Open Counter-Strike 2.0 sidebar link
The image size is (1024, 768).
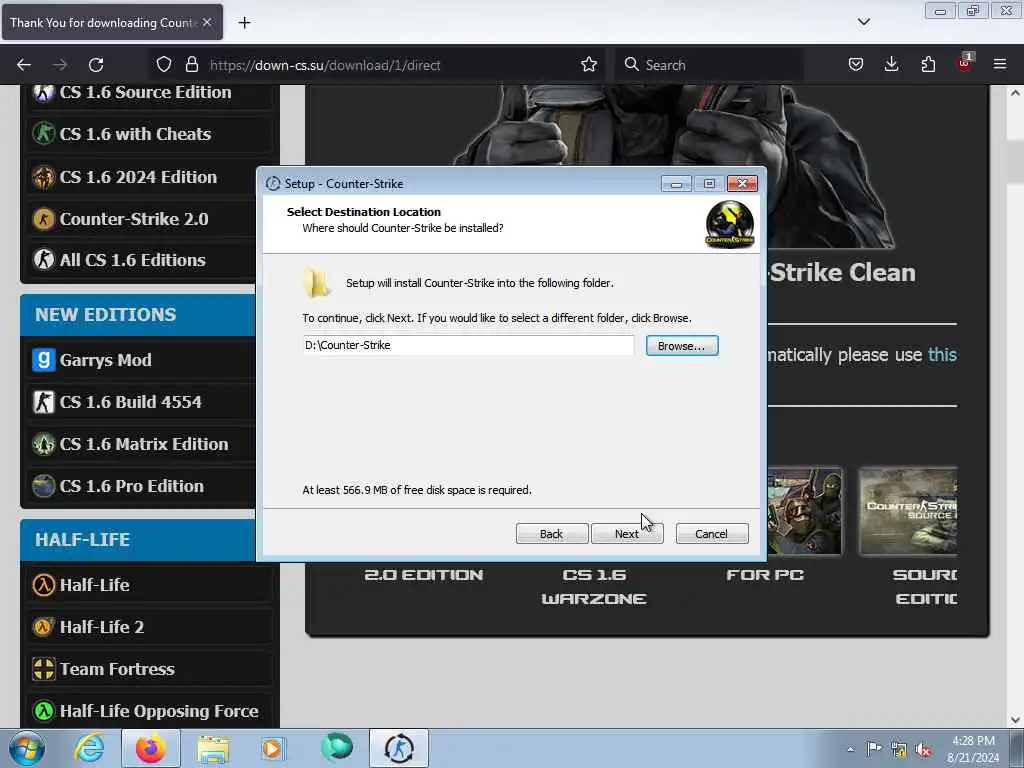coord(134,219)
